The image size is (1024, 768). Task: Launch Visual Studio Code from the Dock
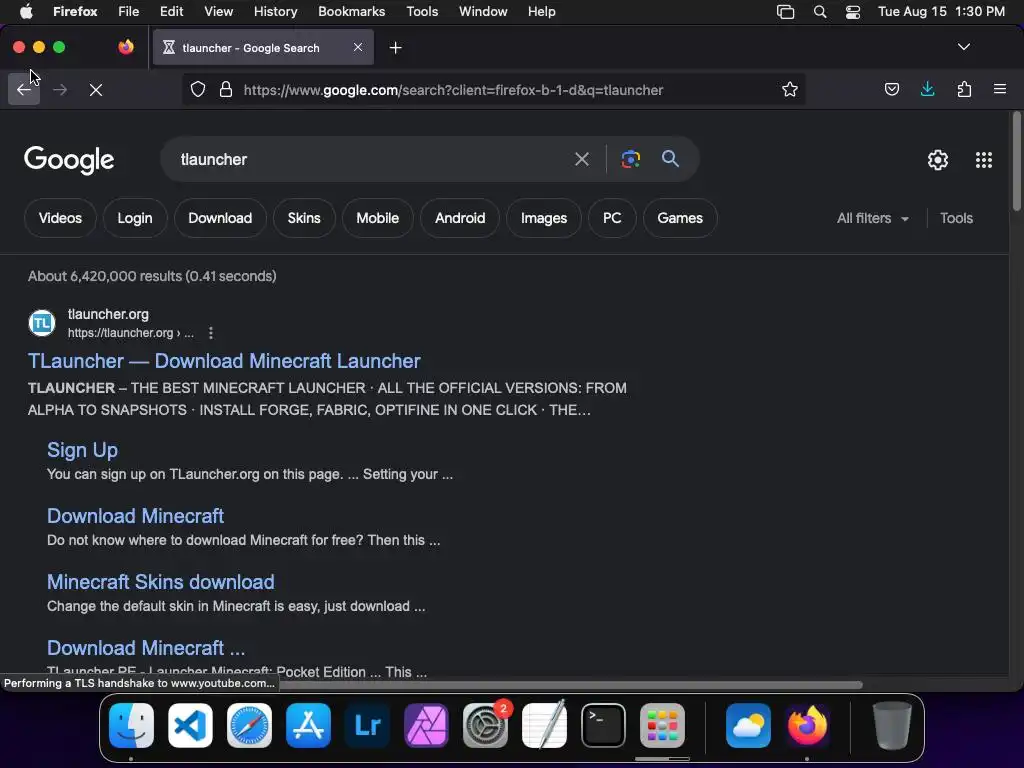click(190, 726)
